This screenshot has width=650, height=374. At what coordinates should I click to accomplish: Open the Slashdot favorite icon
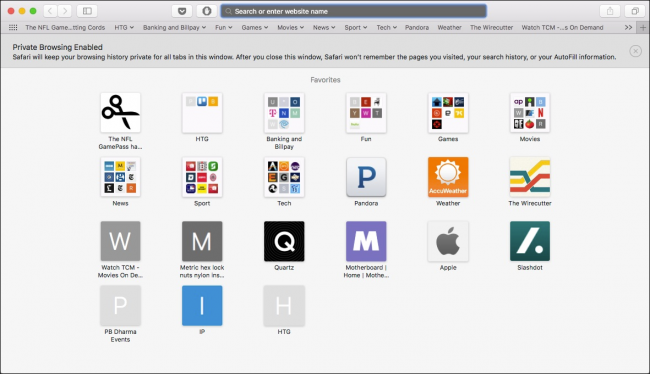[530, 241]
